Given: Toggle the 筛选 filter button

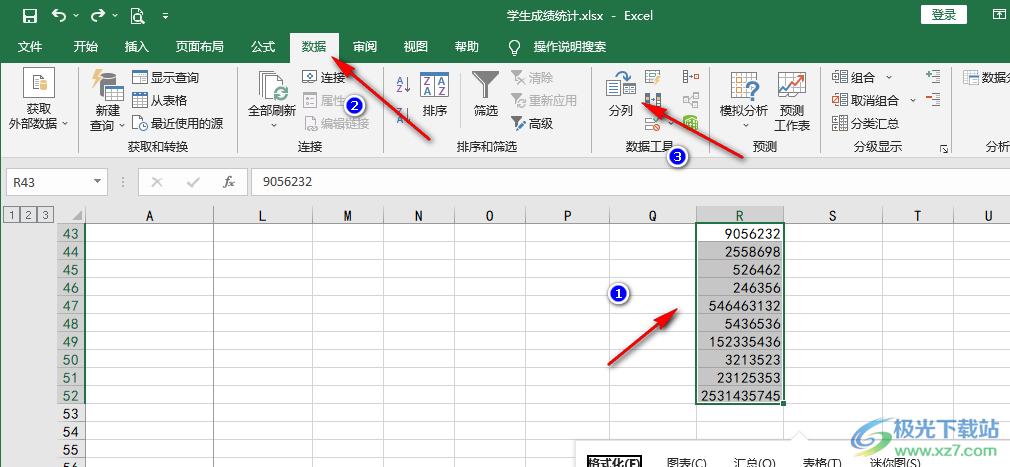Looking at the screenshot, I should pyautogui.click(x=486, y=94).
